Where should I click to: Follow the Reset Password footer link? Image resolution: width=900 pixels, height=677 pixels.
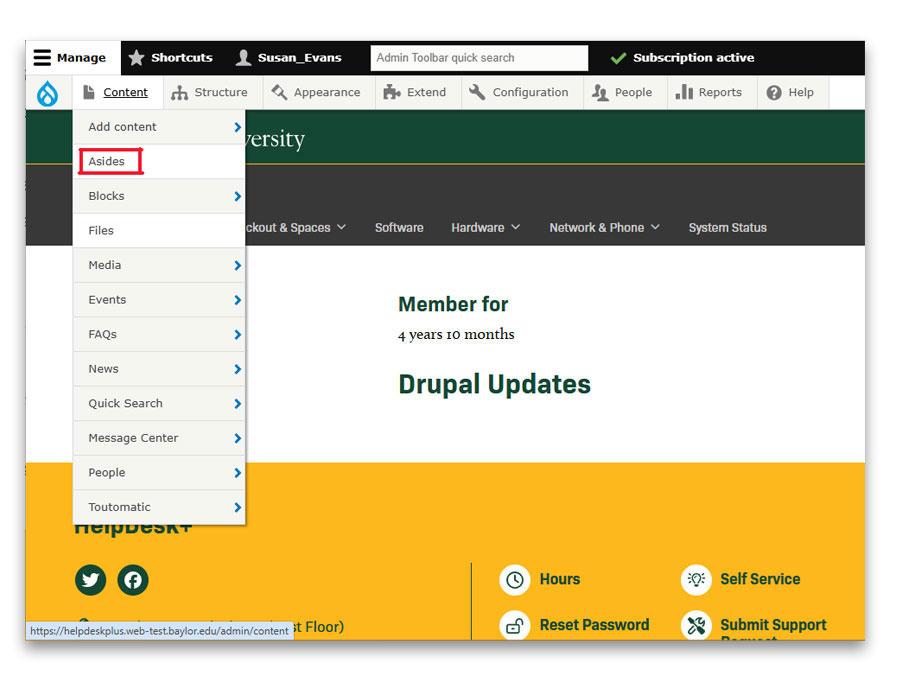point(594,625)
